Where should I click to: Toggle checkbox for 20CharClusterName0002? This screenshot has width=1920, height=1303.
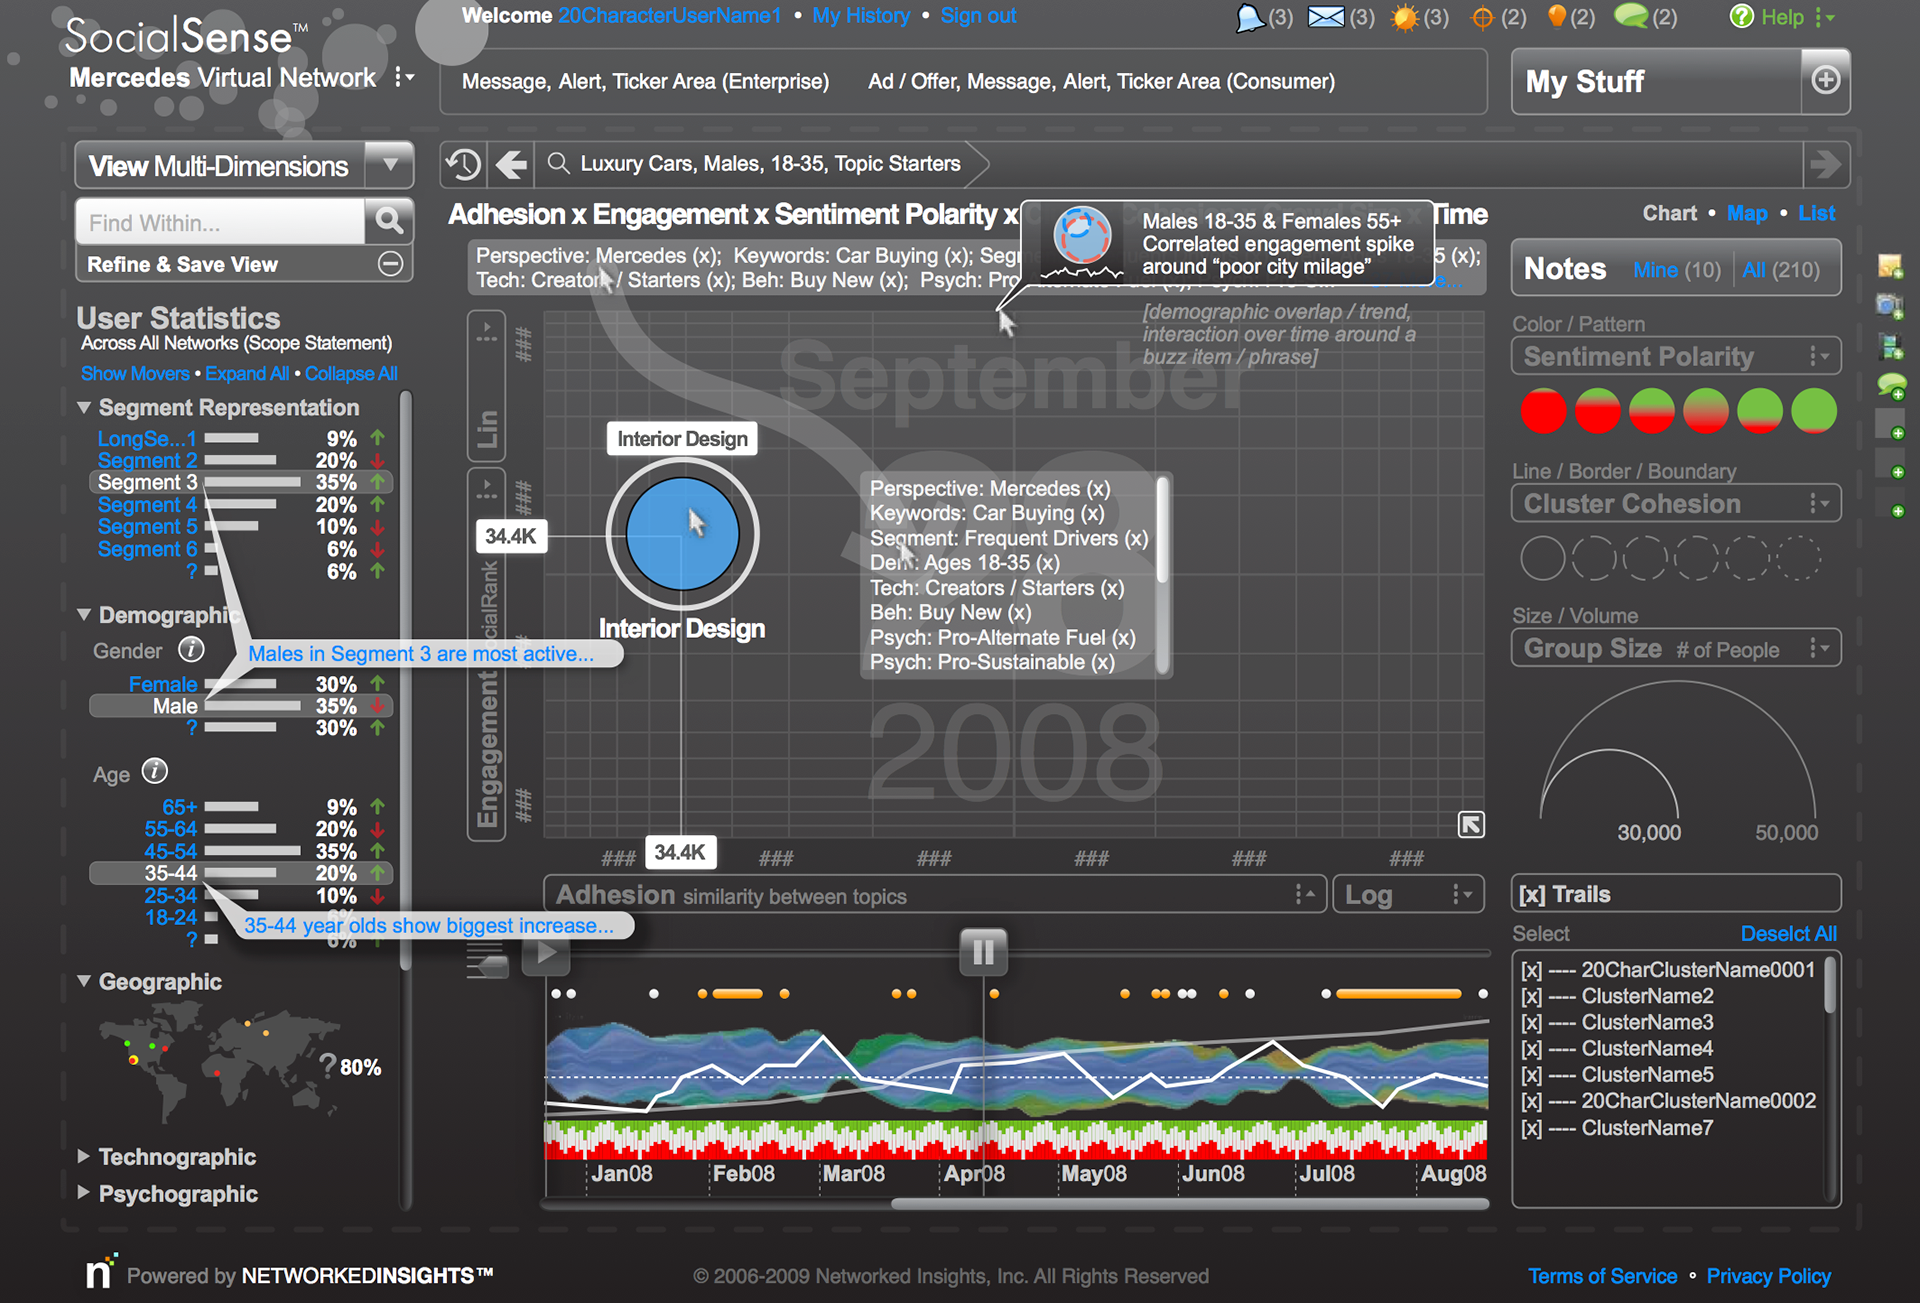tap(1531, 1101)
